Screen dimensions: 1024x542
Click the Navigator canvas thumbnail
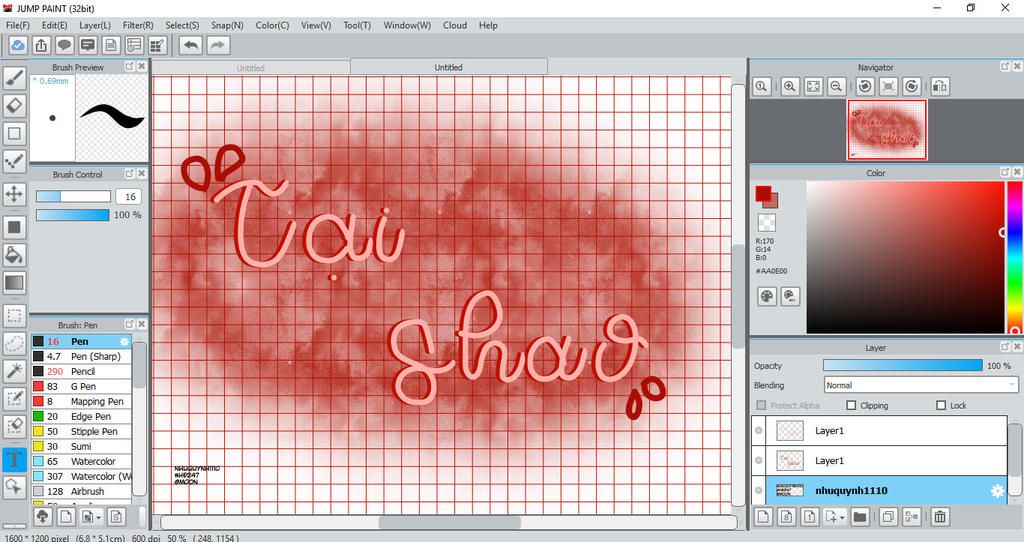[x=887, y=130]
